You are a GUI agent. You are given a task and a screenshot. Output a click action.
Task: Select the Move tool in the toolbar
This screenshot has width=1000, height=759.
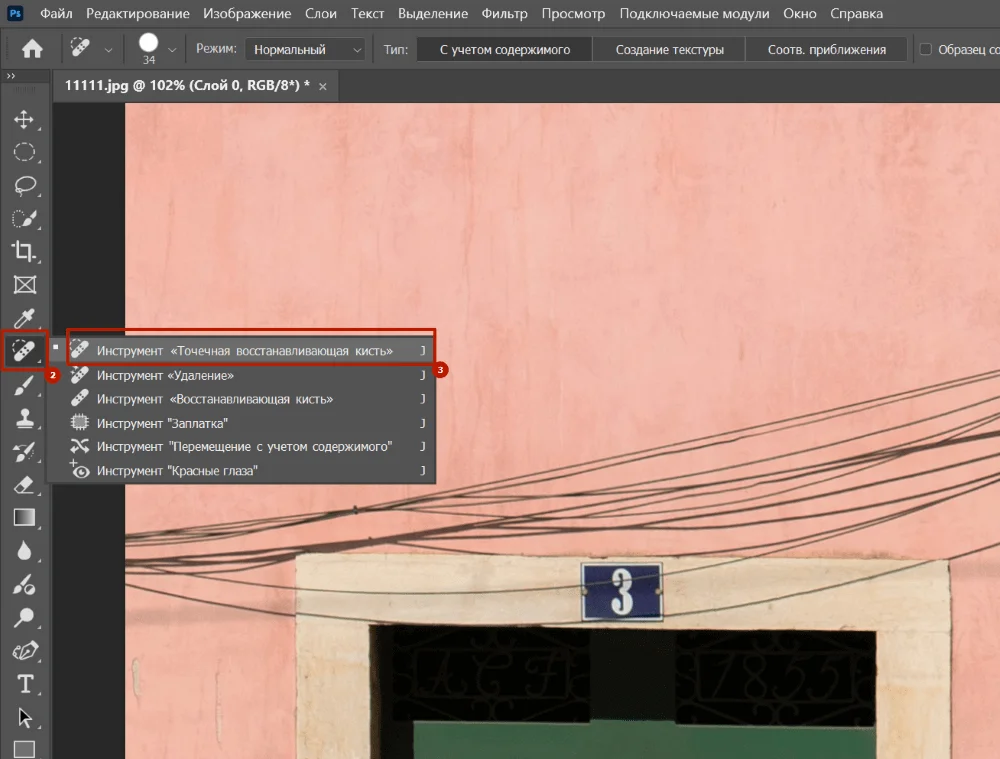[23, 120]
